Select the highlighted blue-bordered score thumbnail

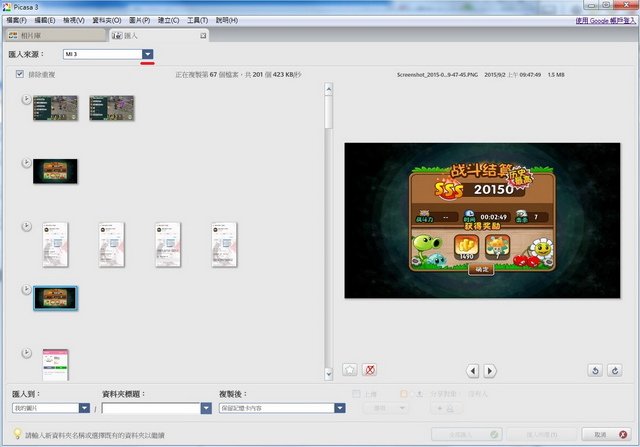(55, 298)
